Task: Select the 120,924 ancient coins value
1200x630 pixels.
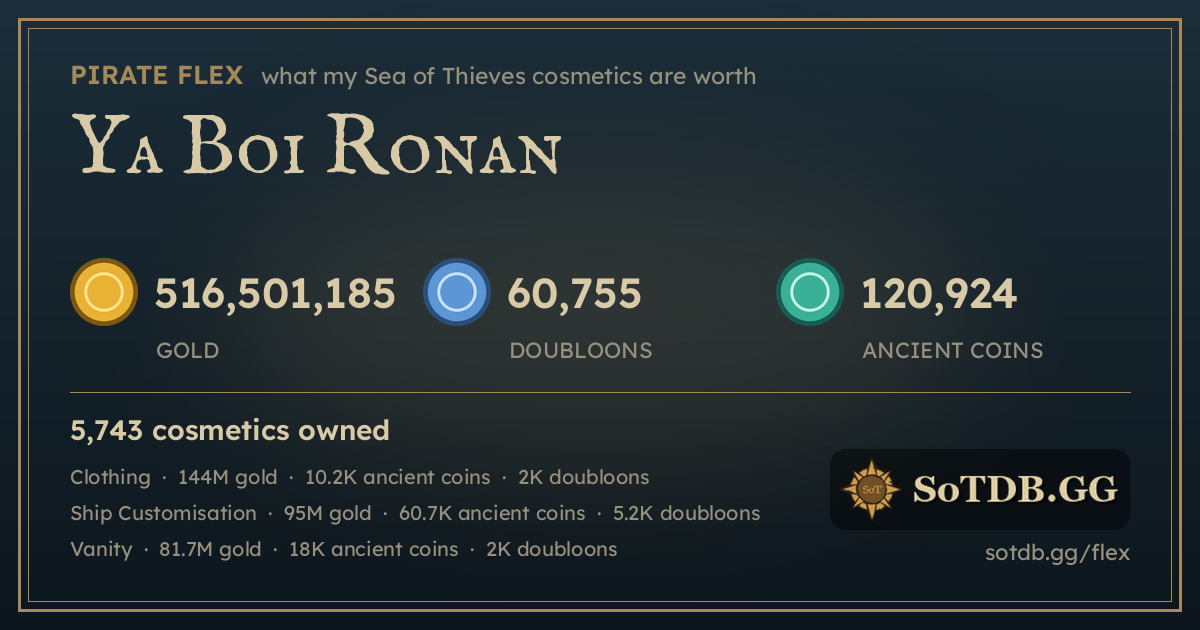Action: pyautogui.click(x=939, y=293)
